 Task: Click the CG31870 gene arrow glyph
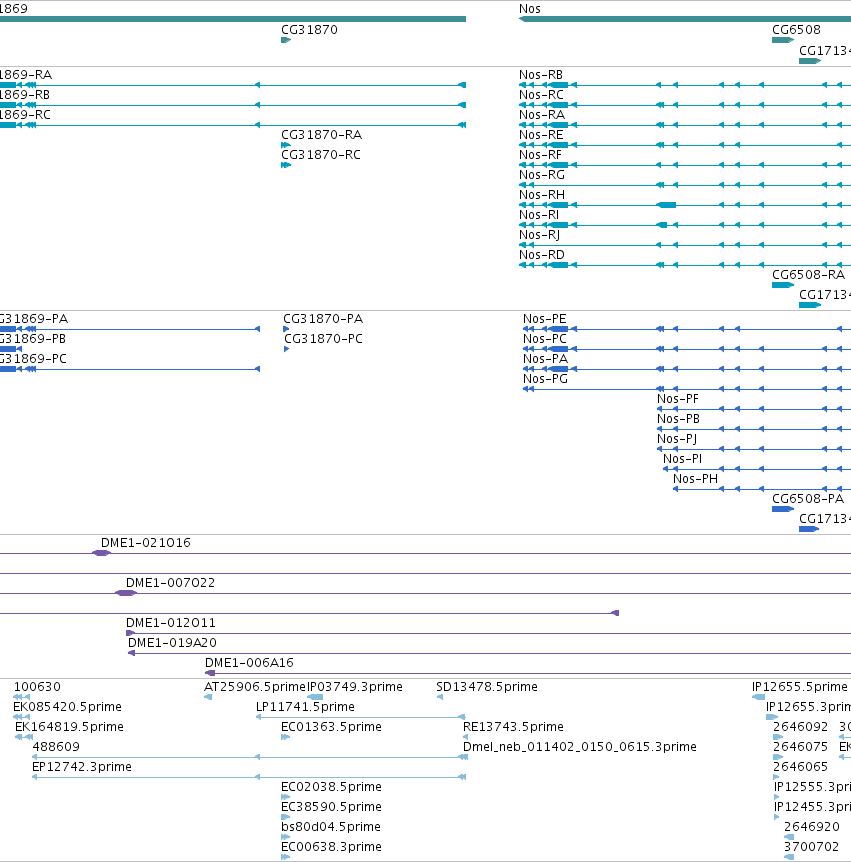point(286,40)
